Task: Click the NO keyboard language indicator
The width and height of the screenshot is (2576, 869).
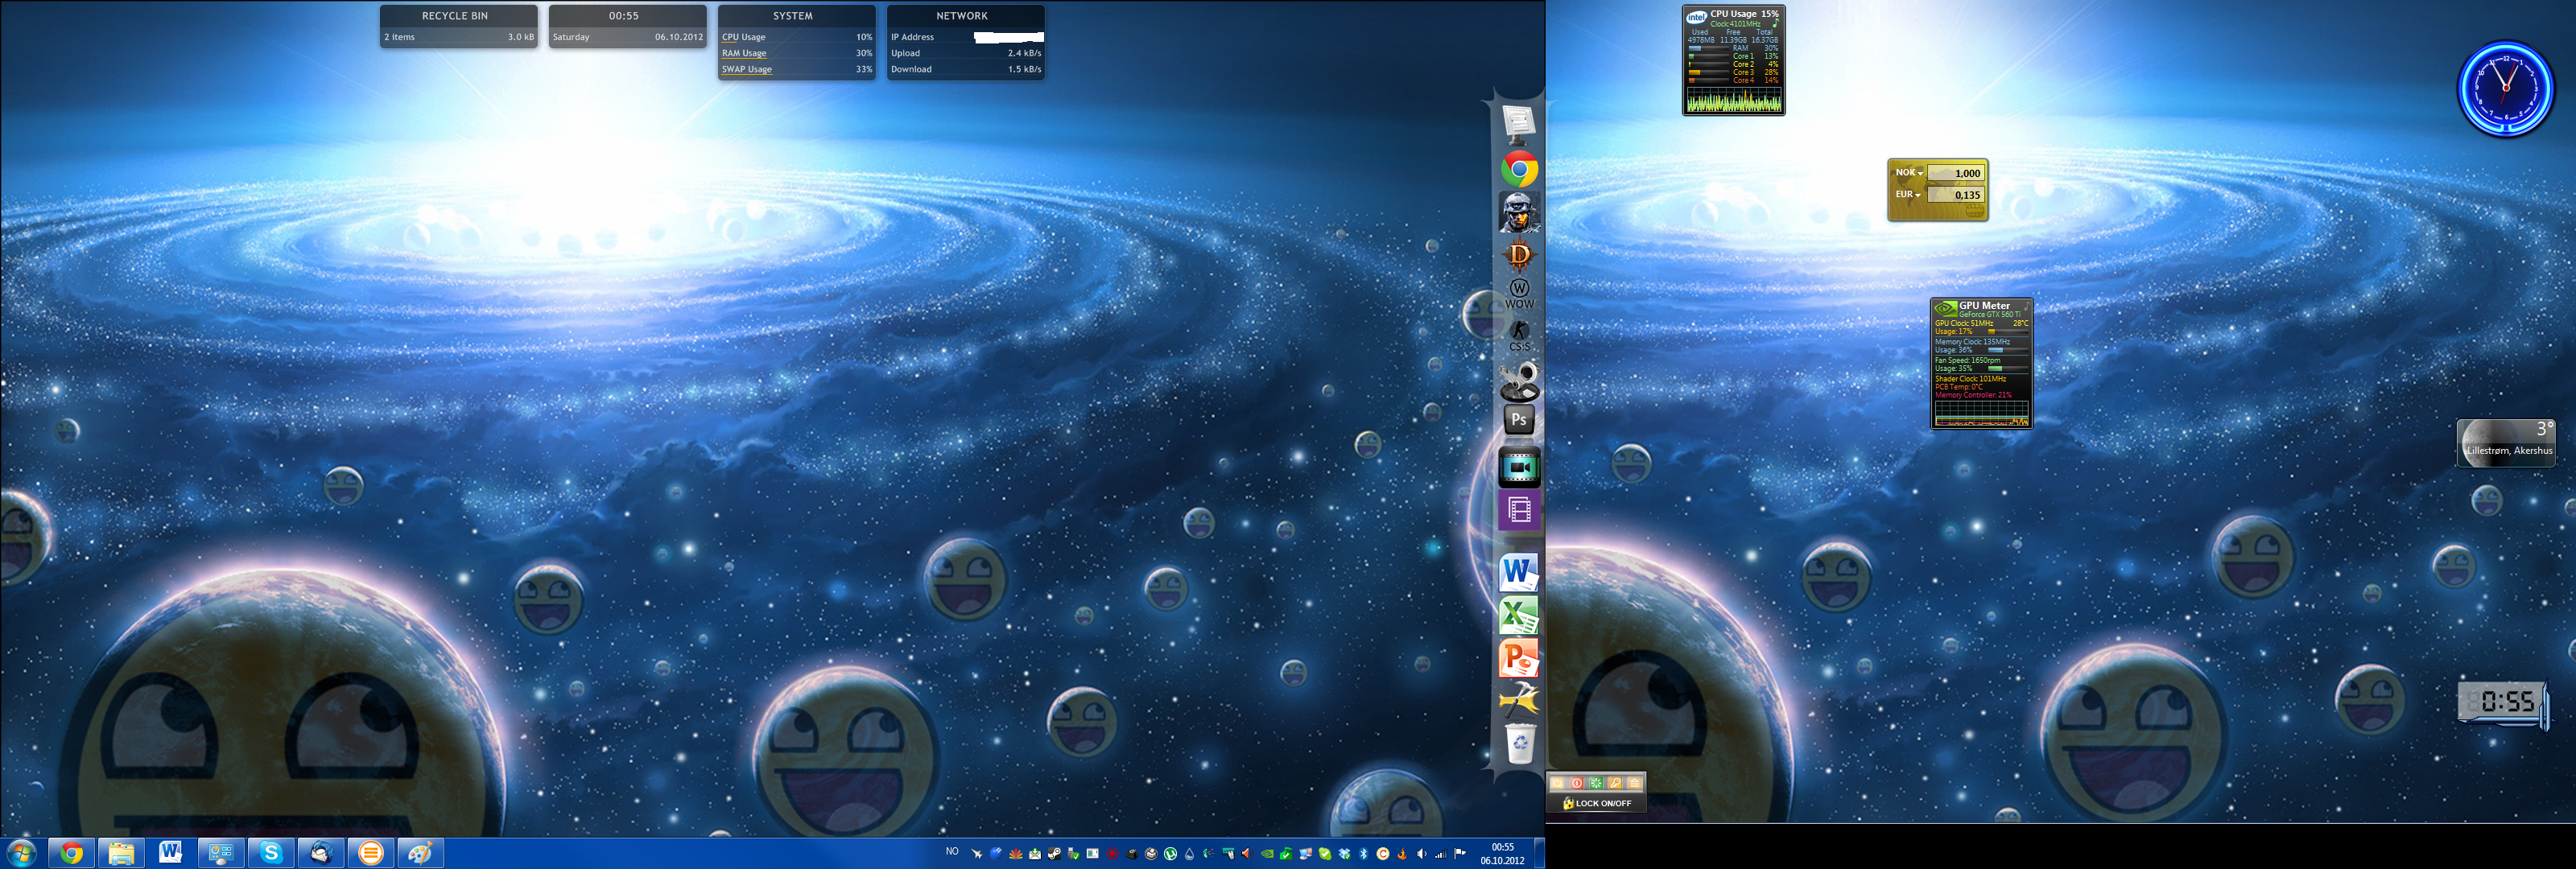Action: [952, 852]
